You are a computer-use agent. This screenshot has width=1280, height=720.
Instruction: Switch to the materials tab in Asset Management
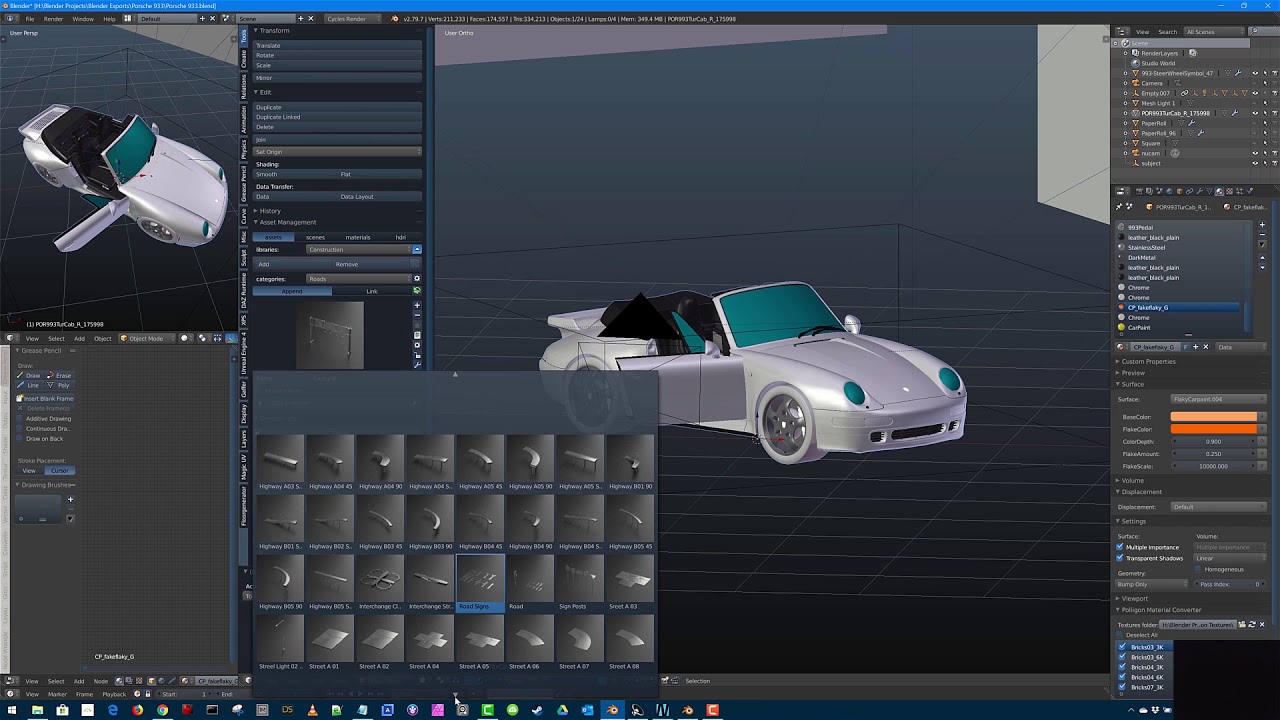pos(358,237)
